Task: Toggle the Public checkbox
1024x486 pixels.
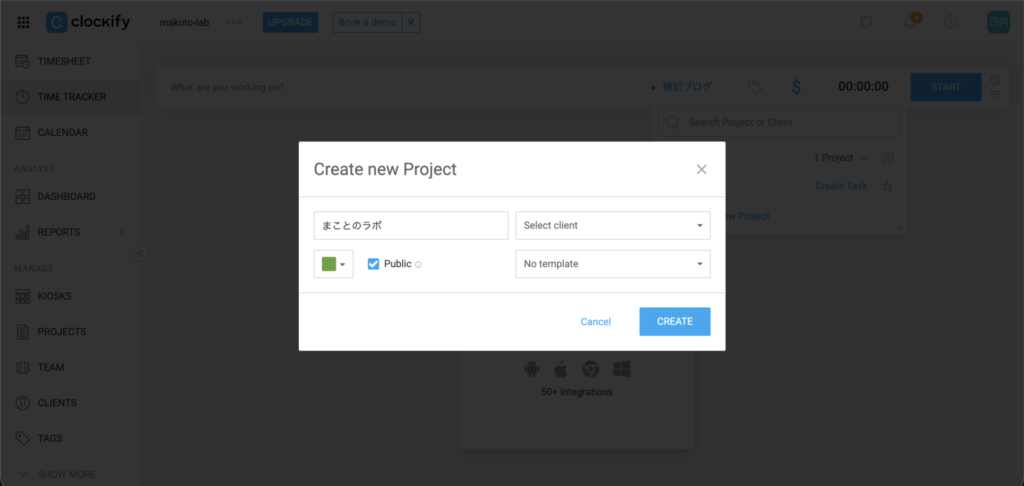Action: [x=373, y=264]
